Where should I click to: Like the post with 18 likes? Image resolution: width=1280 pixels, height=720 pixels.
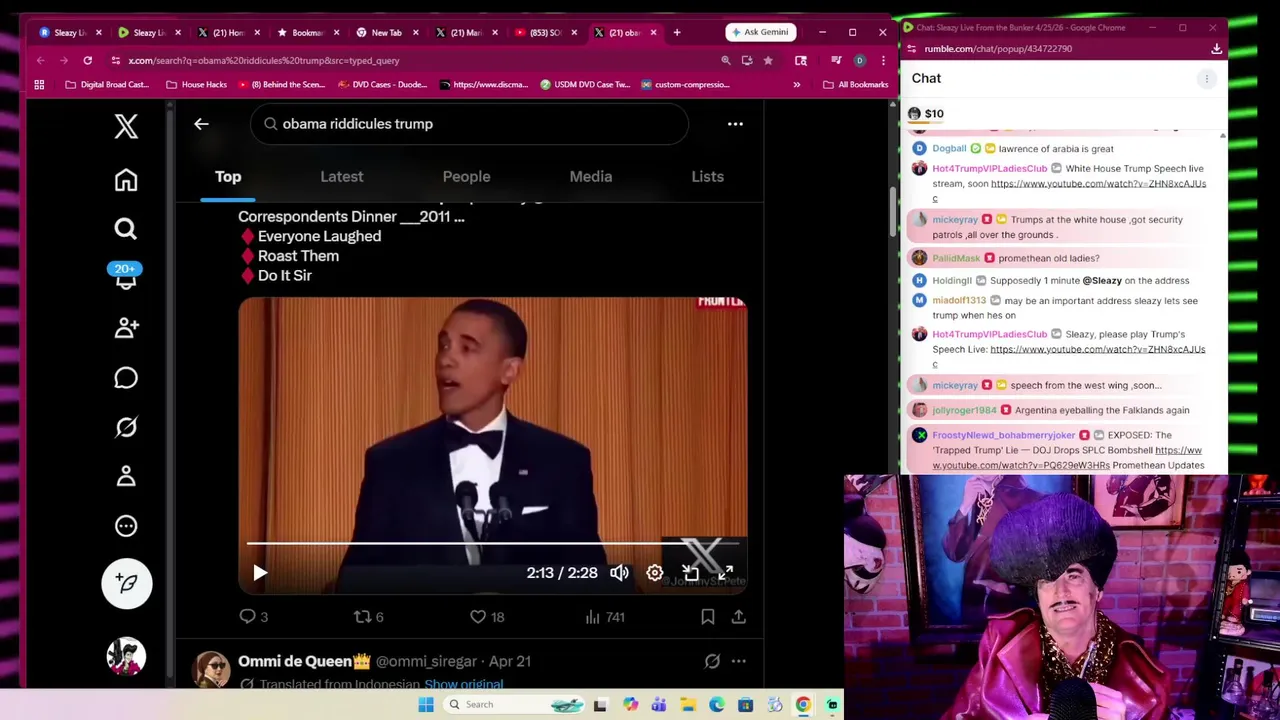tap(487, 617)
